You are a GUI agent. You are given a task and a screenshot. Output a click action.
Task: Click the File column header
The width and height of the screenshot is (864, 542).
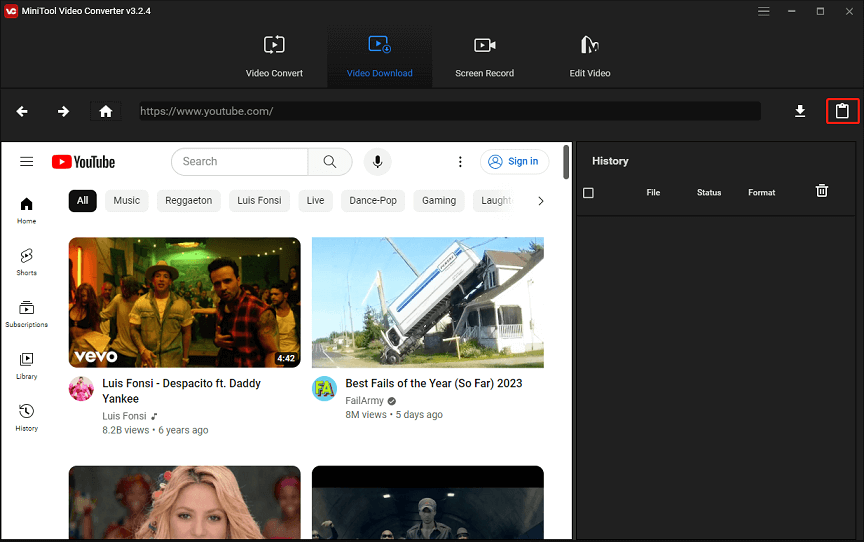pos(653,192)
